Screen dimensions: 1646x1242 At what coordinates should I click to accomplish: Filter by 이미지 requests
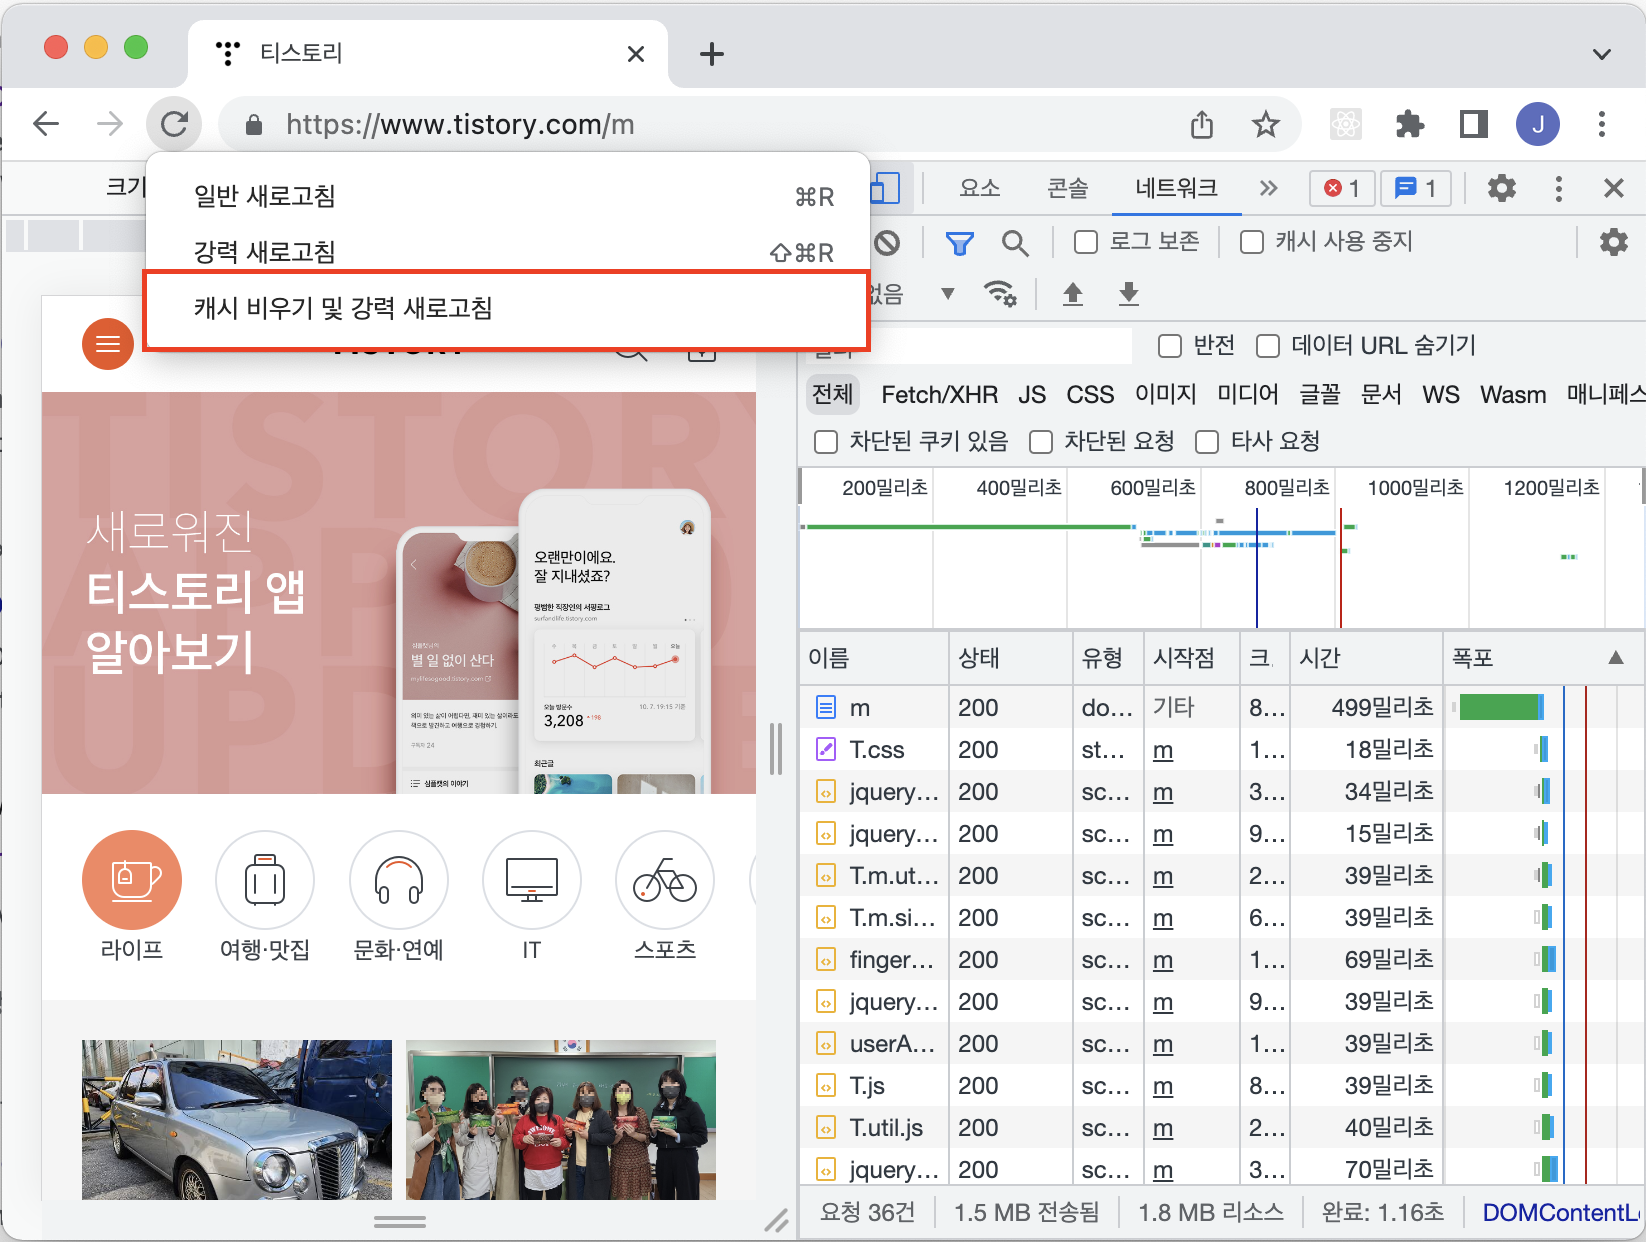click(1166, 394)
